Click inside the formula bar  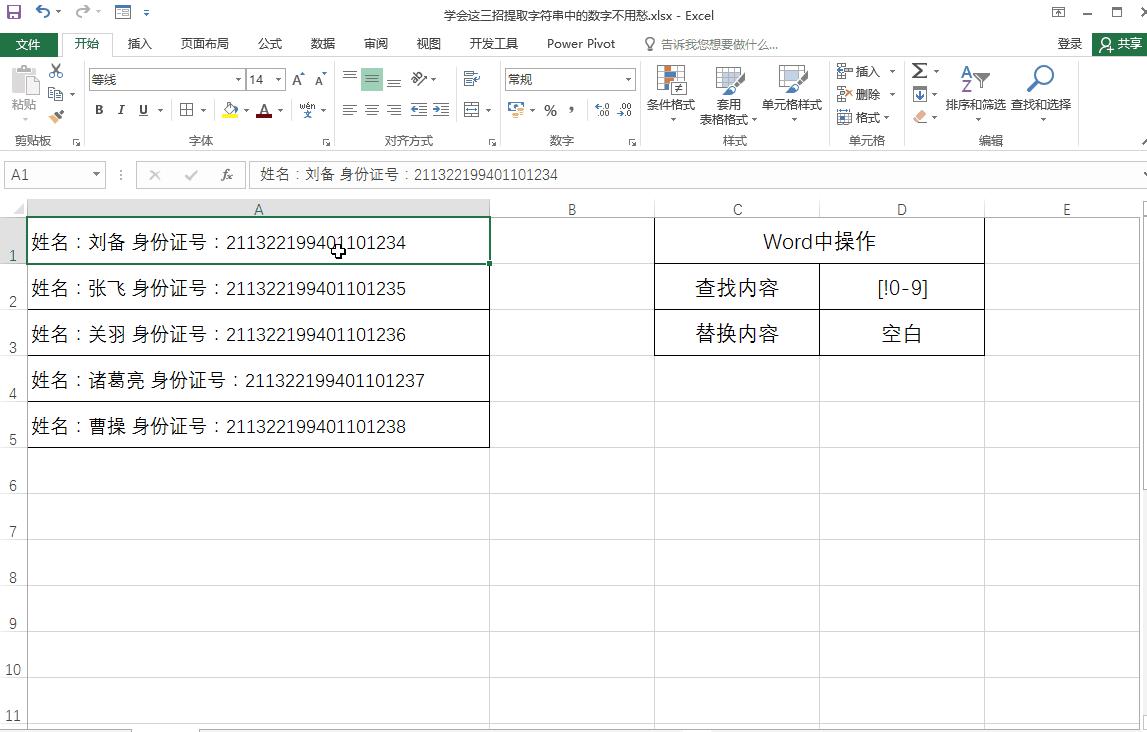click(500, 174)
